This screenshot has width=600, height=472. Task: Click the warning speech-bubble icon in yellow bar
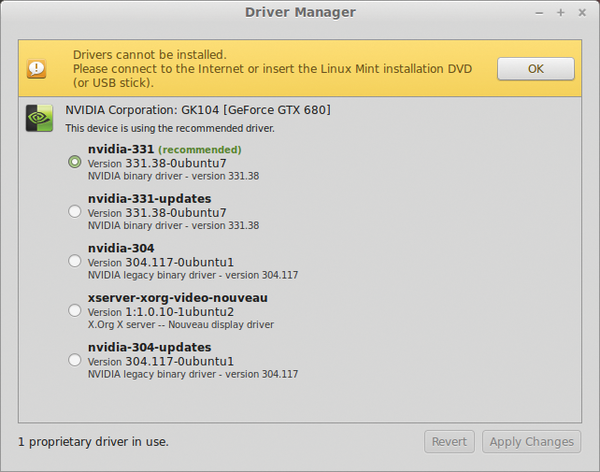click(x=37, y=69)
